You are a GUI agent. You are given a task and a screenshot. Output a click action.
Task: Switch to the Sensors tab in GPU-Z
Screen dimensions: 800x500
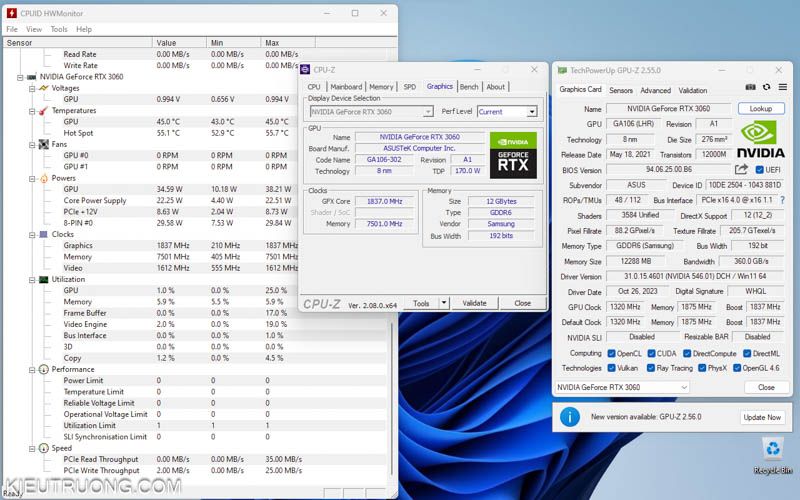[x=621, y=90]
